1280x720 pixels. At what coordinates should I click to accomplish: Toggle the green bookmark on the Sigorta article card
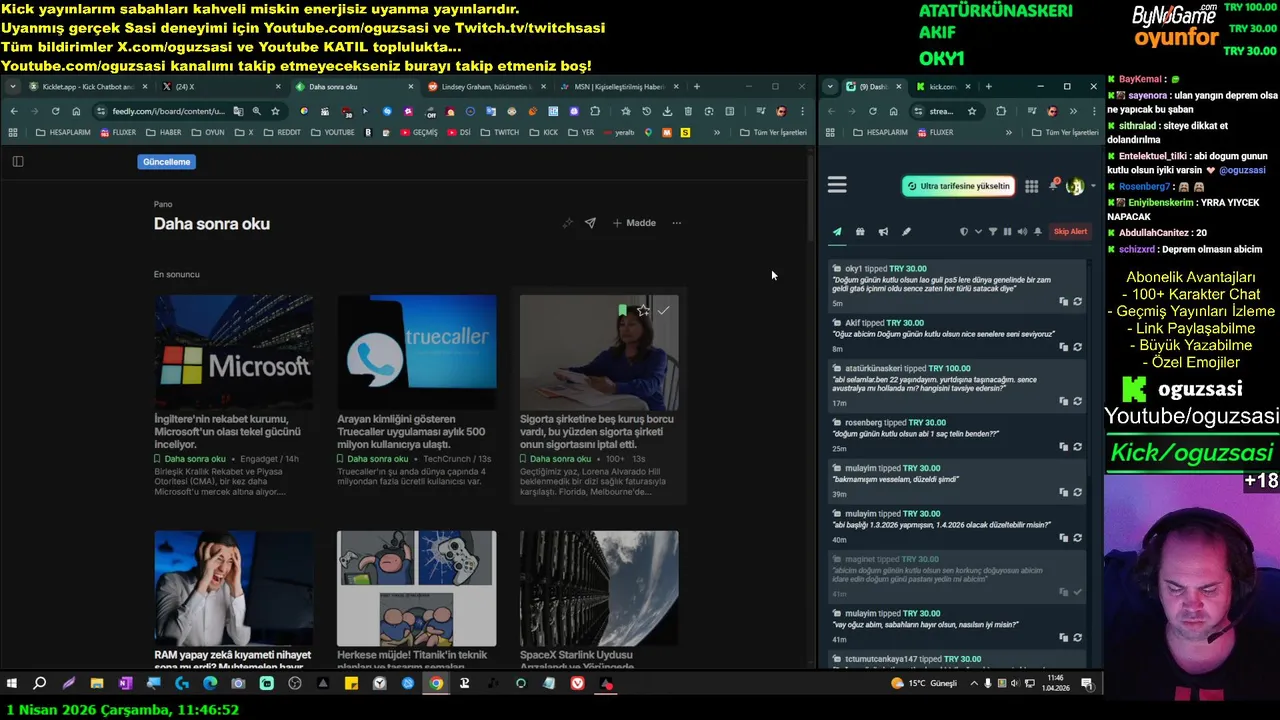point(622,311)
